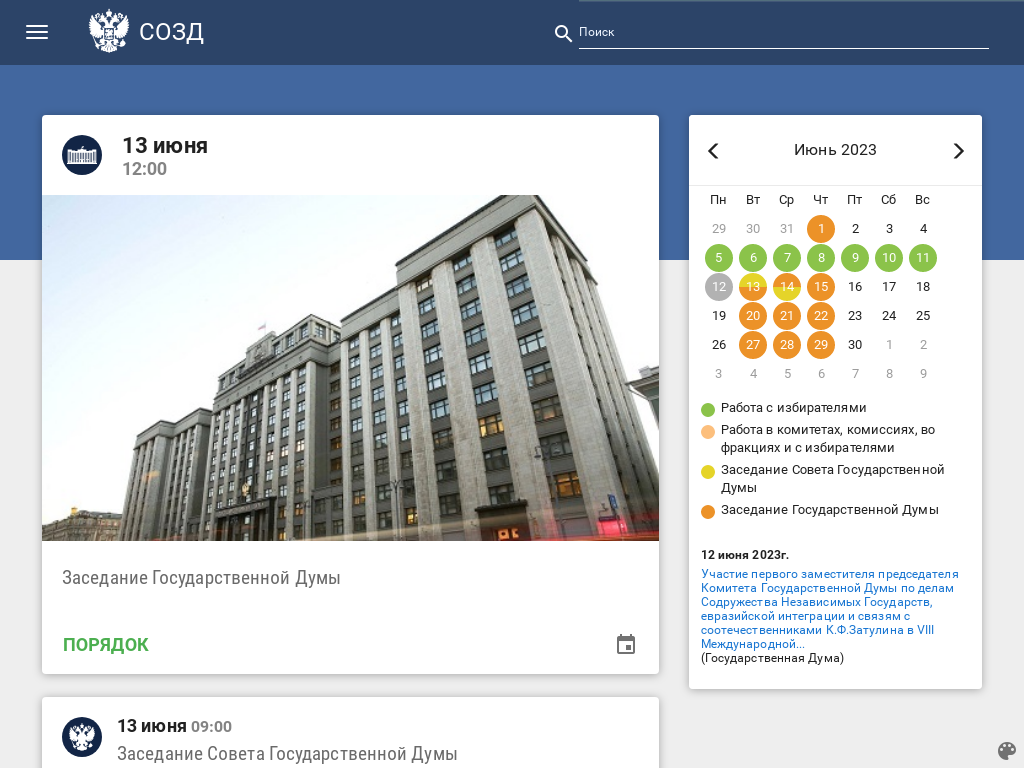Select June 11 in the calendar

[x=923, y=258]
